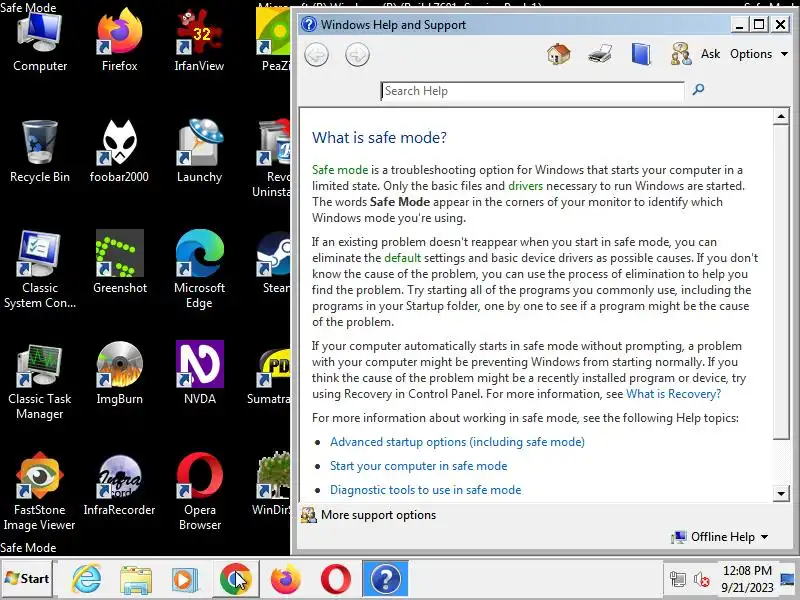Click the printer icon in Help toolbar
The image size is (800, 600).
tap(600, 54)
